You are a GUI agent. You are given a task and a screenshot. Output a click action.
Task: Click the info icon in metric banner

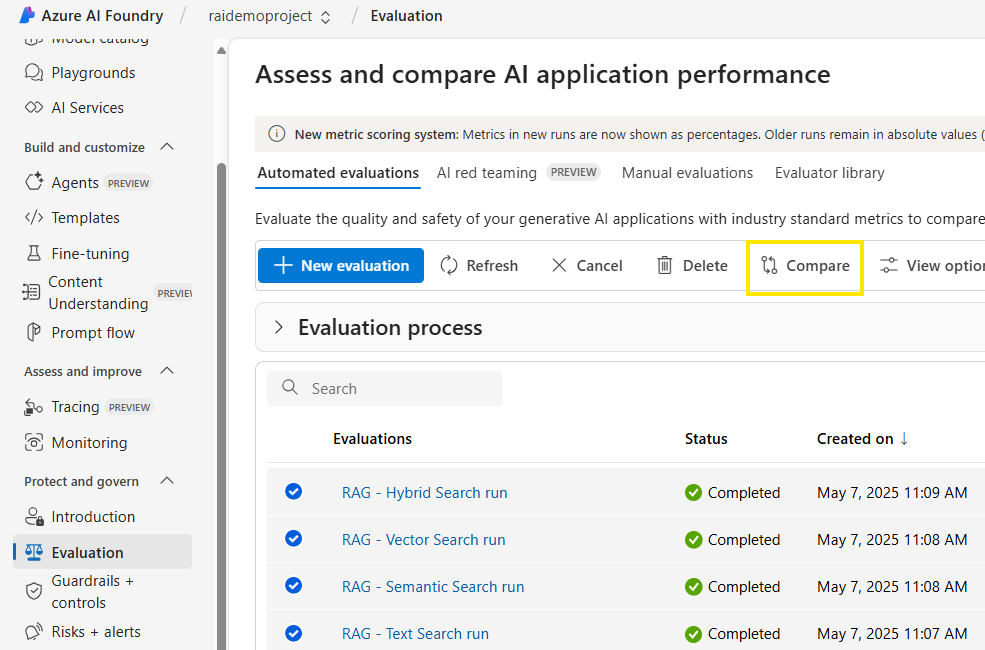point(277,134)
